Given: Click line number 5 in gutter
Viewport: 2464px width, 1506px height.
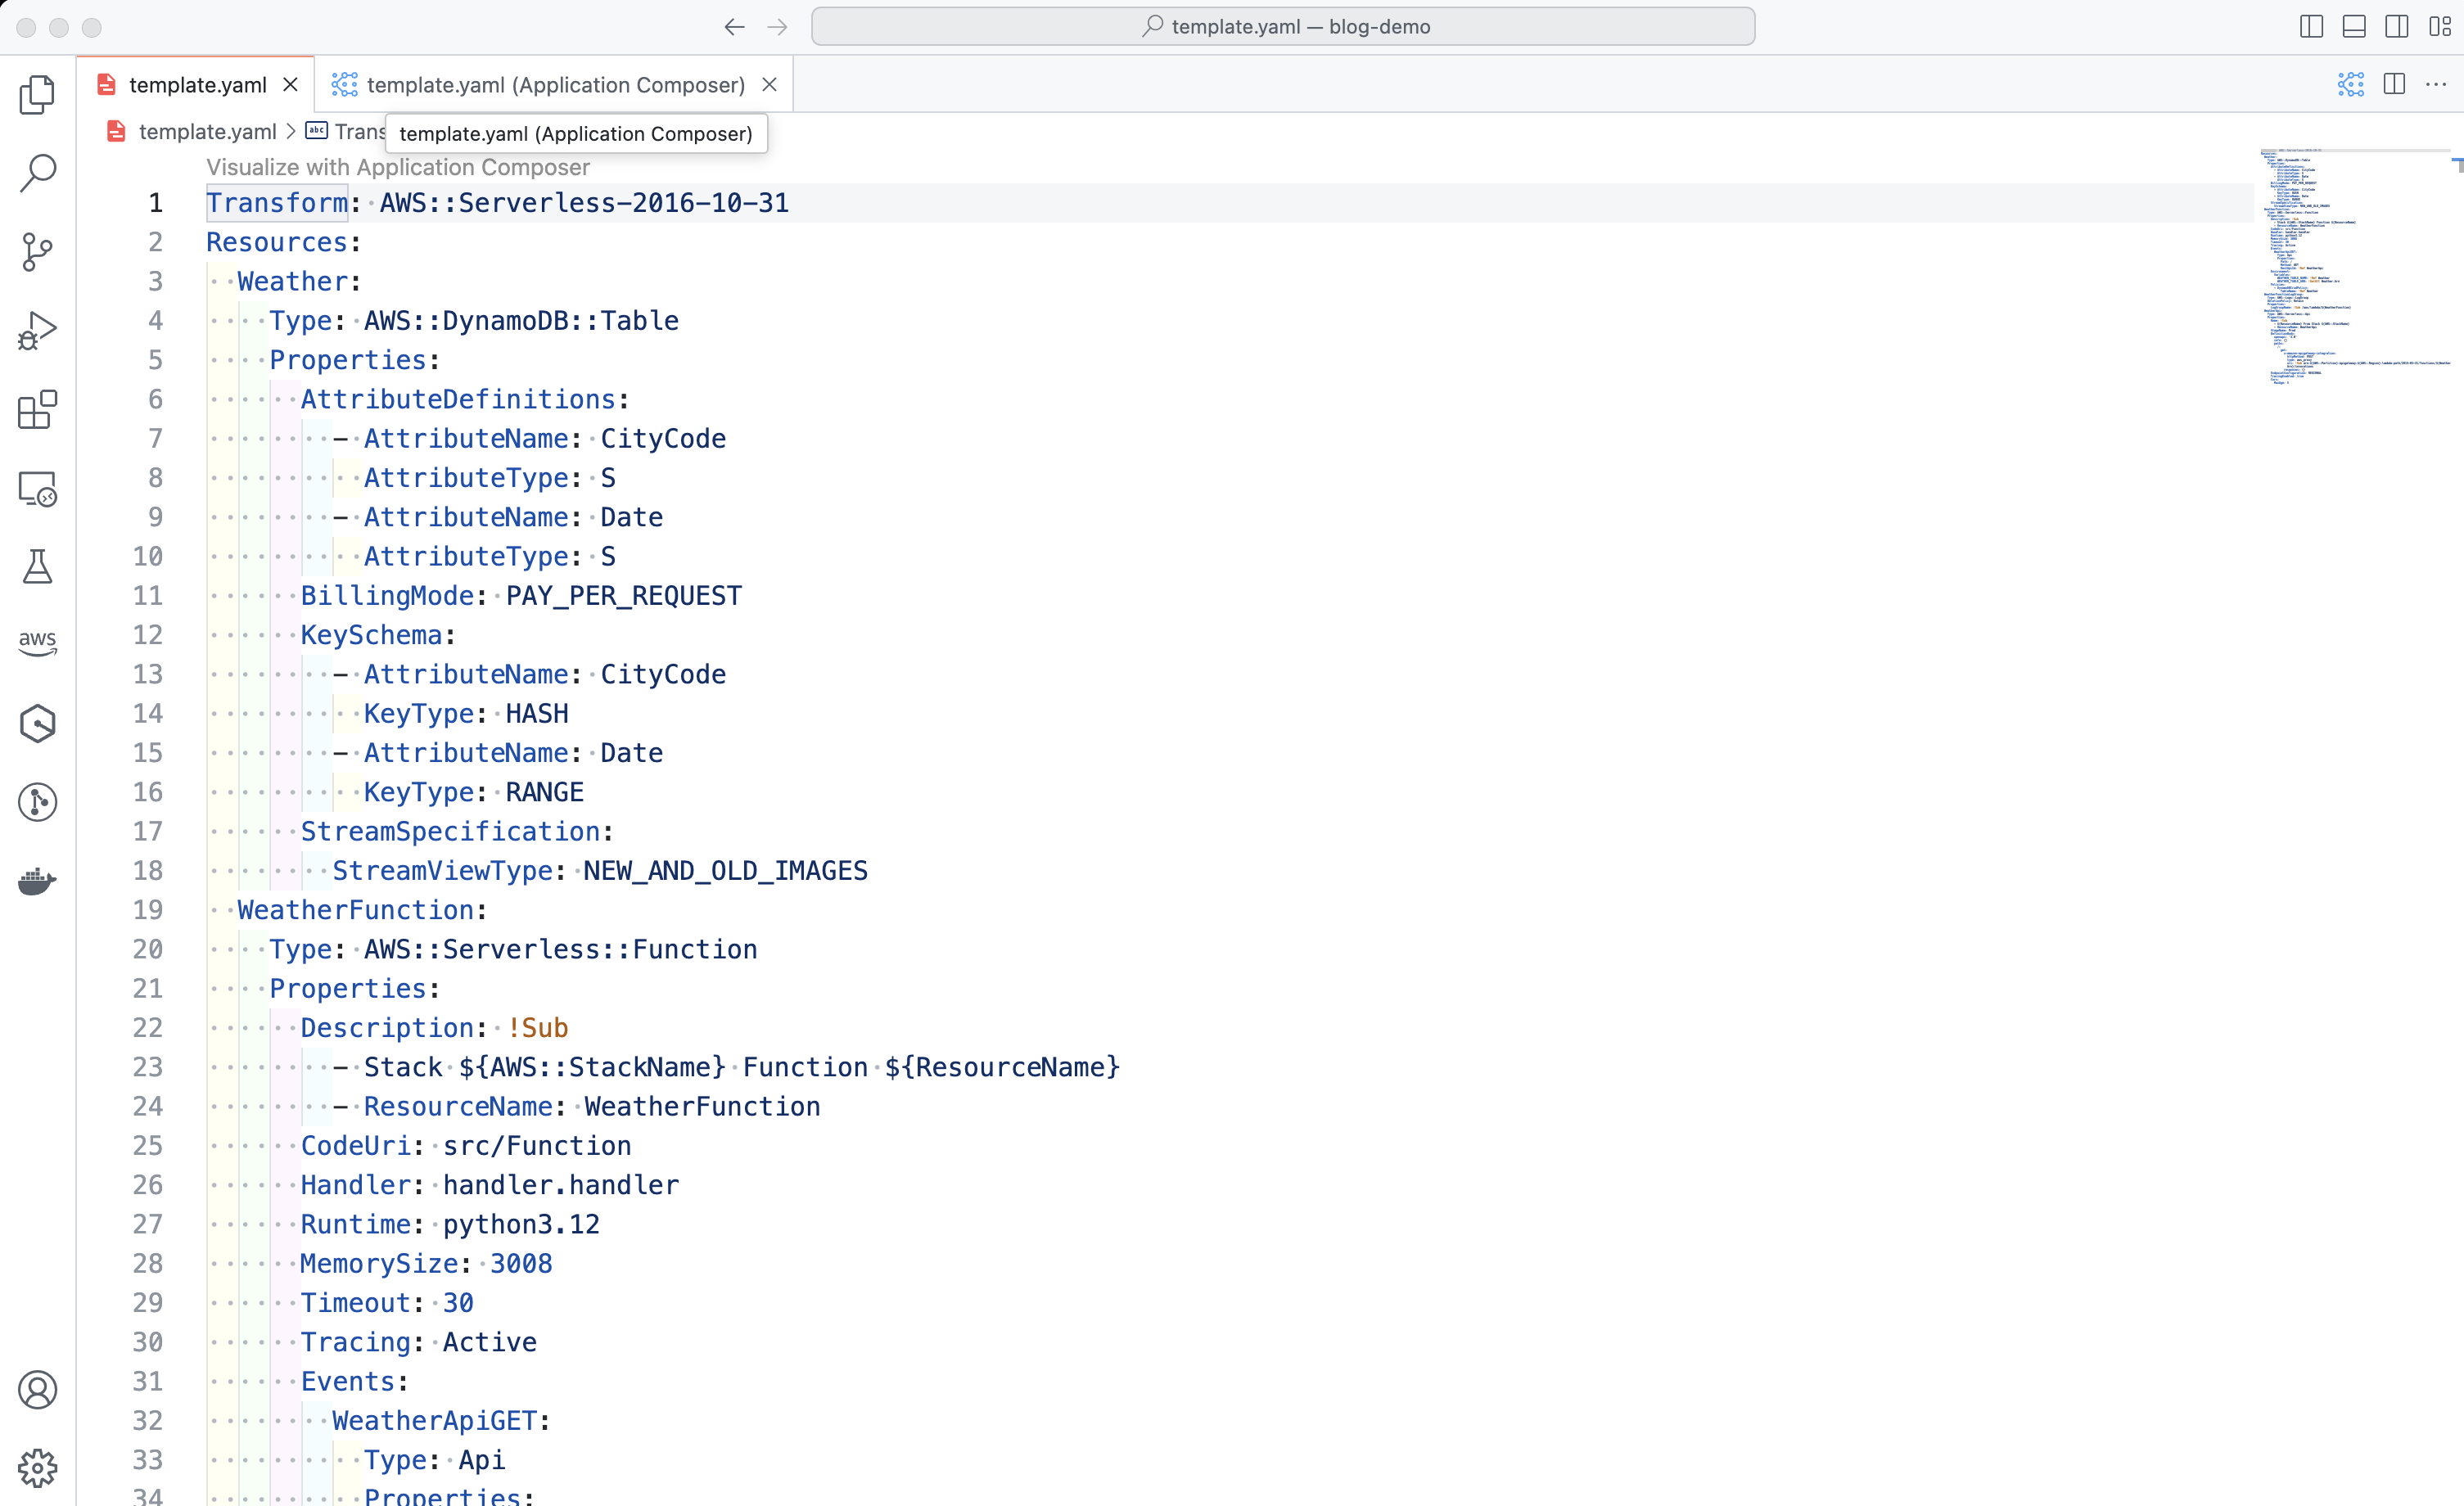Looking at the screenshot, I should [x=155, y=360].
